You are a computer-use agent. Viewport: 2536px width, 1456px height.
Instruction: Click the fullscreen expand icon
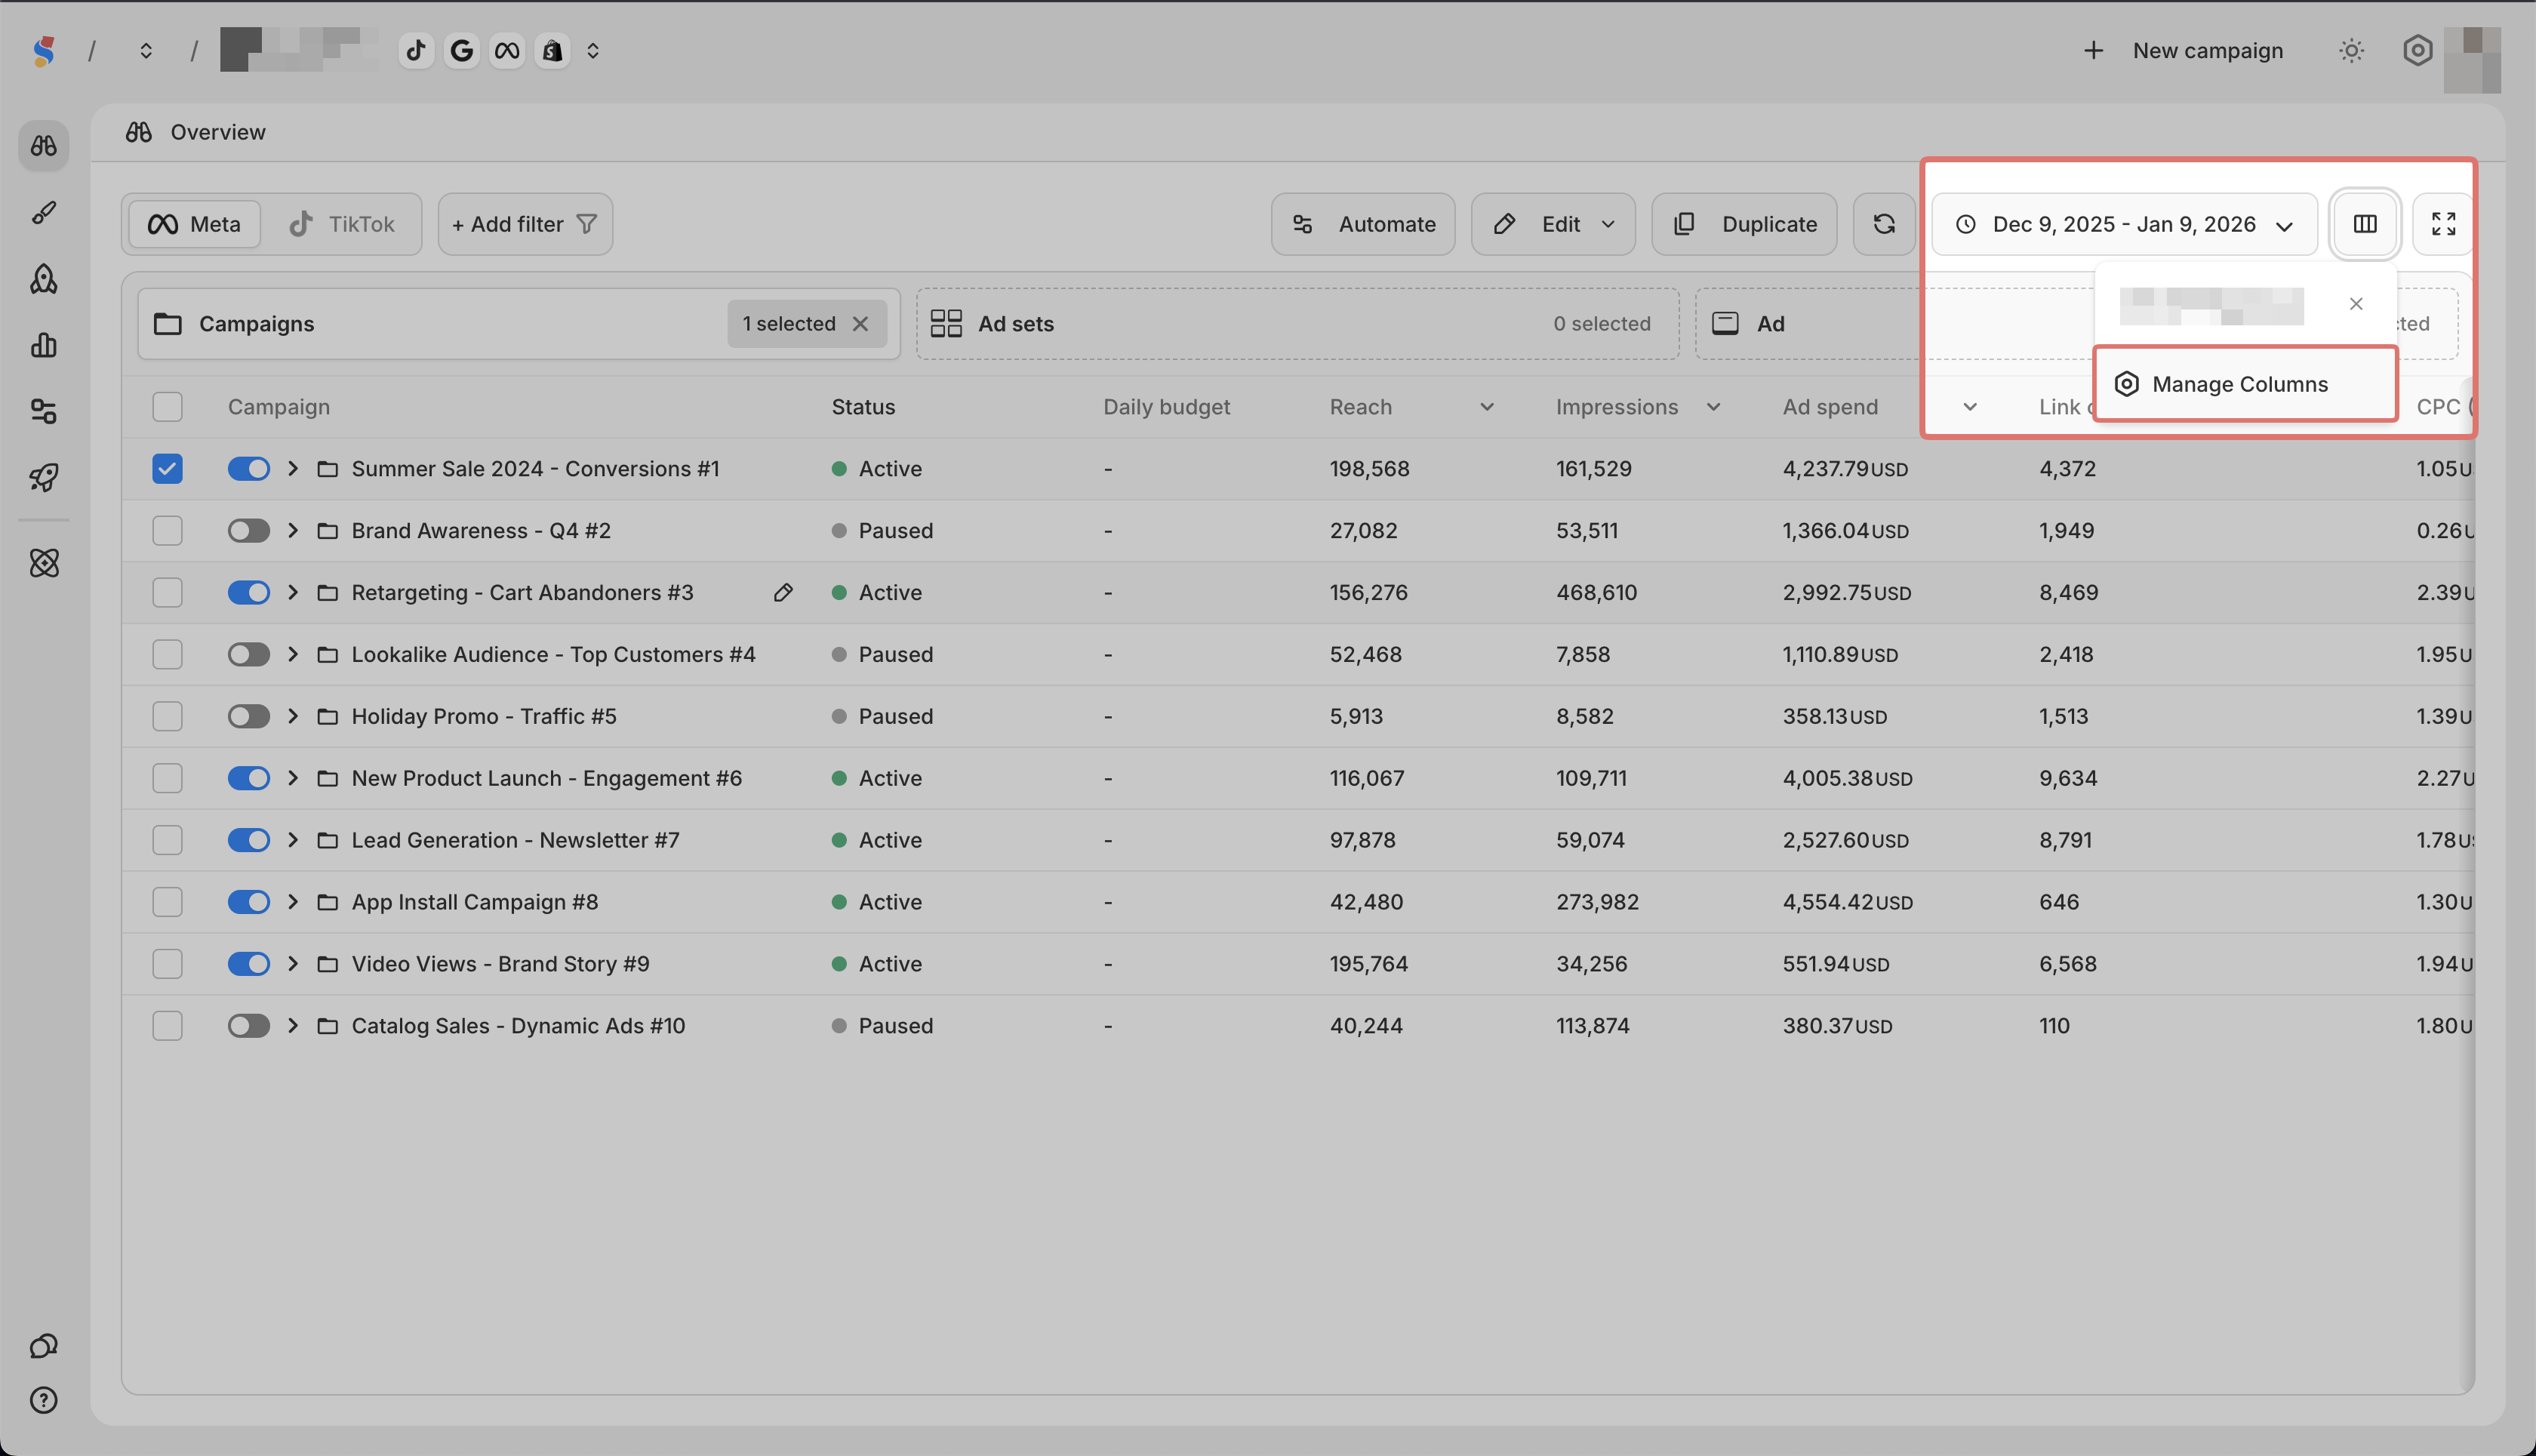(2443, 224)
